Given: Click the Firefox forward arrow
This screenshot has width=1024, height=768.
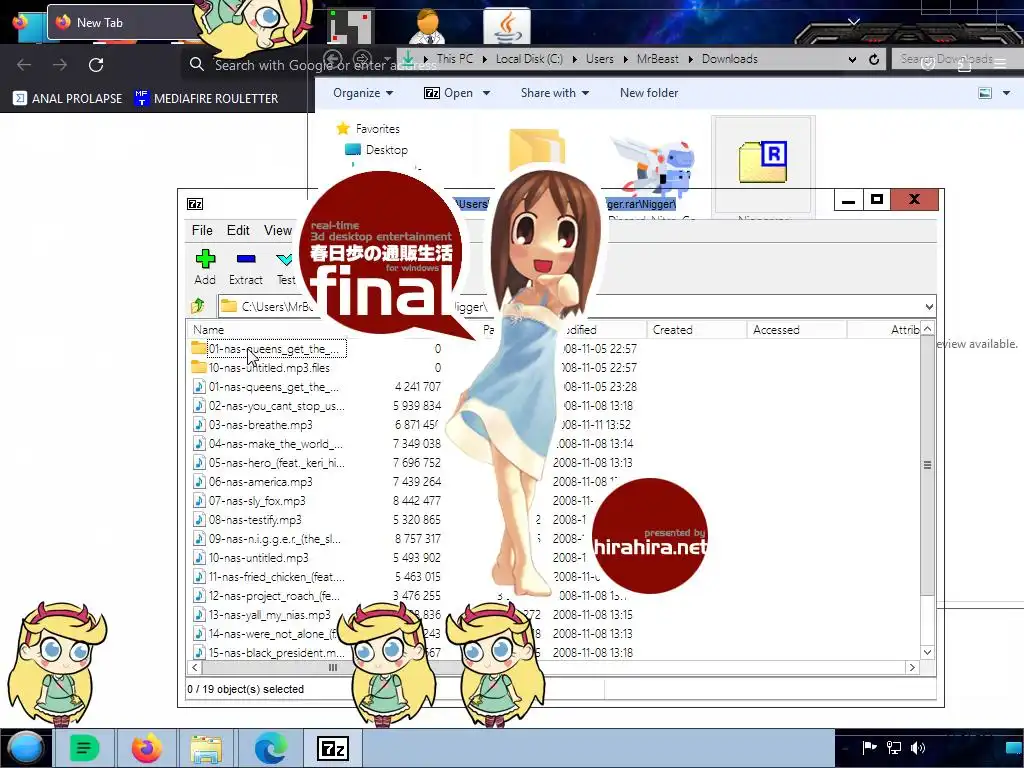Looking at the screenshot, I should point(60,65).
